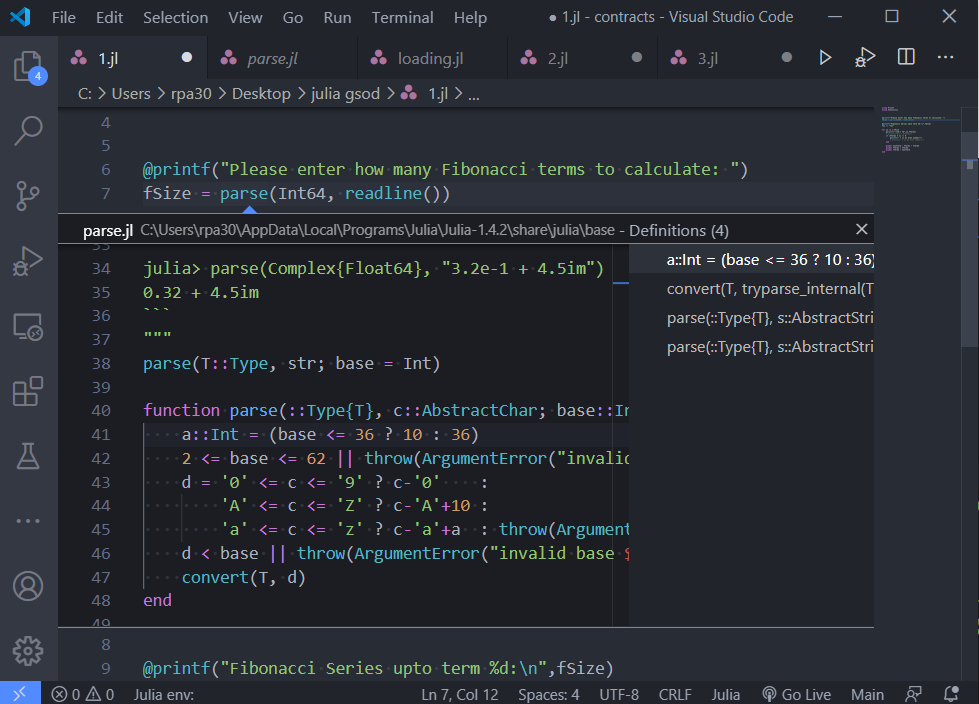Click the debug file button in editor toolbar
979x704 pixels.
[x=865, y=57]
